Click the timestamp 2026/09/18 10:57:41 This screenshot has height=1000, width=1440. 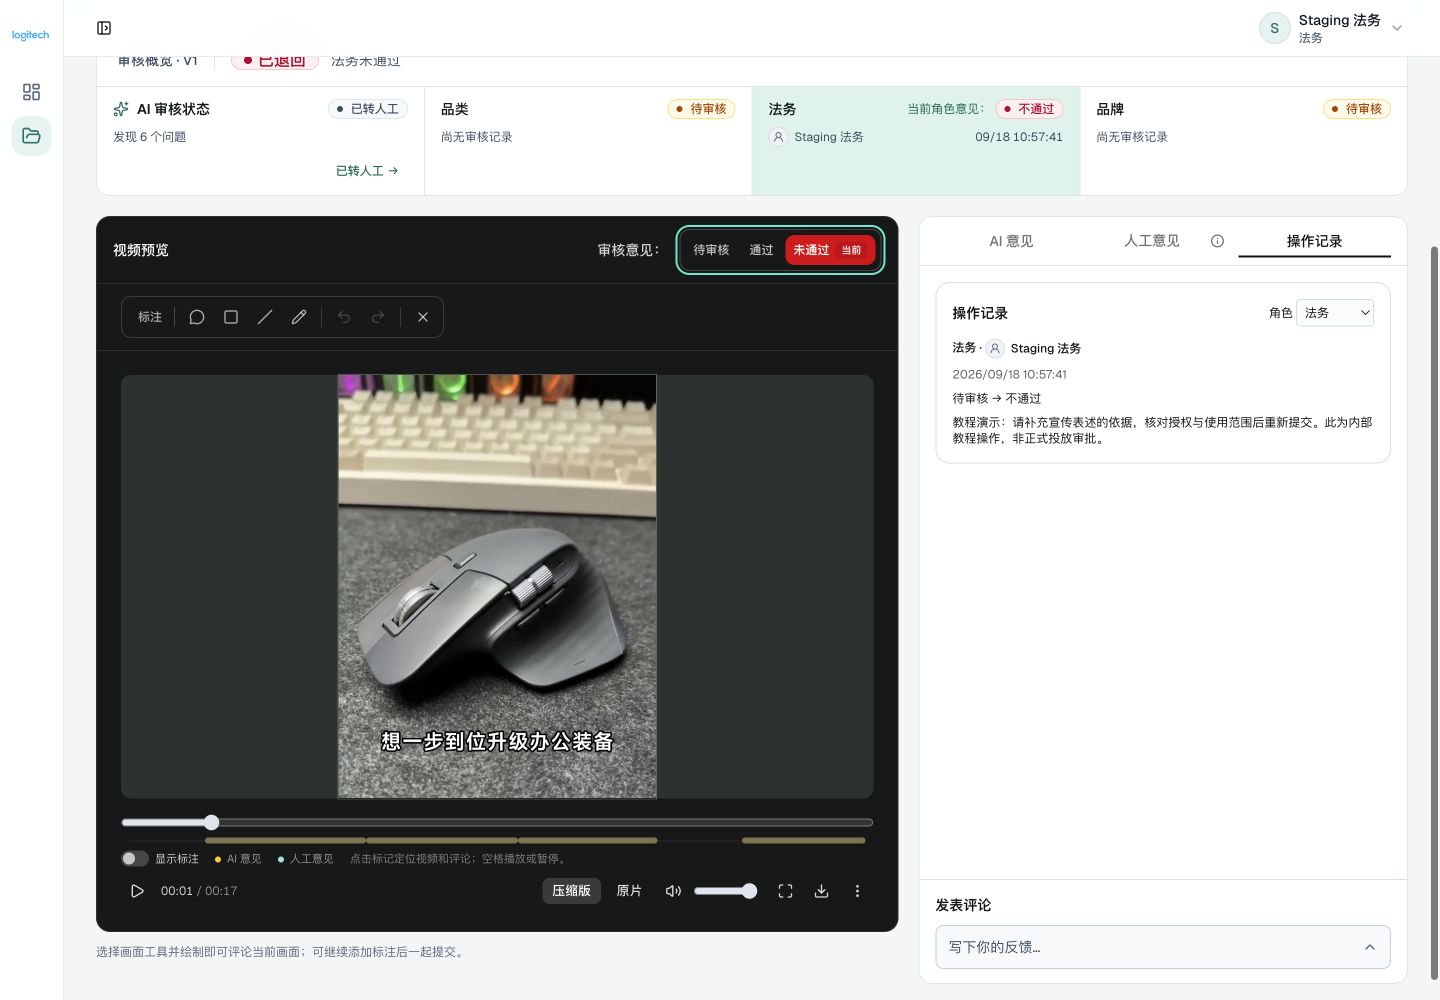[x=1009, y=374]
